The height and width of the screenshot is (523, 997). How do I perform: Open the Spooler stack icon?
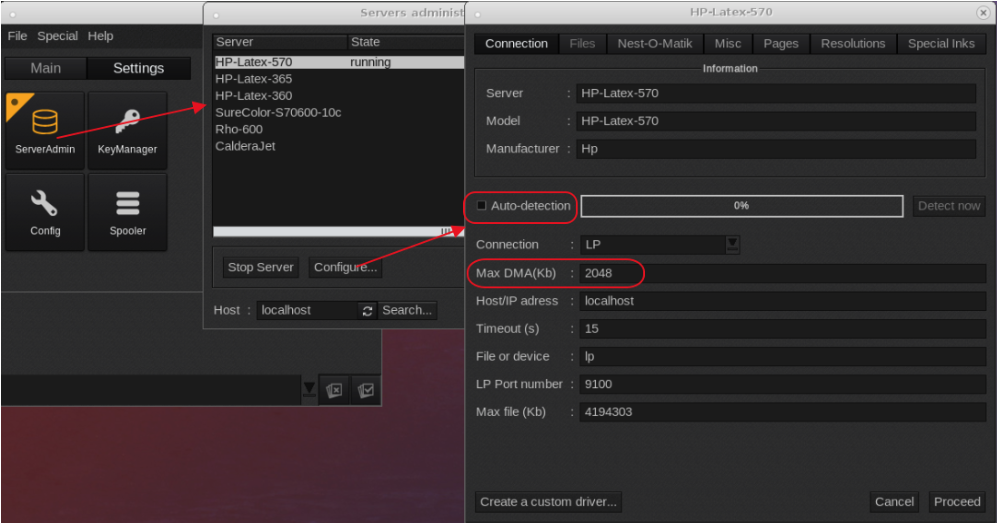point(127,211)
